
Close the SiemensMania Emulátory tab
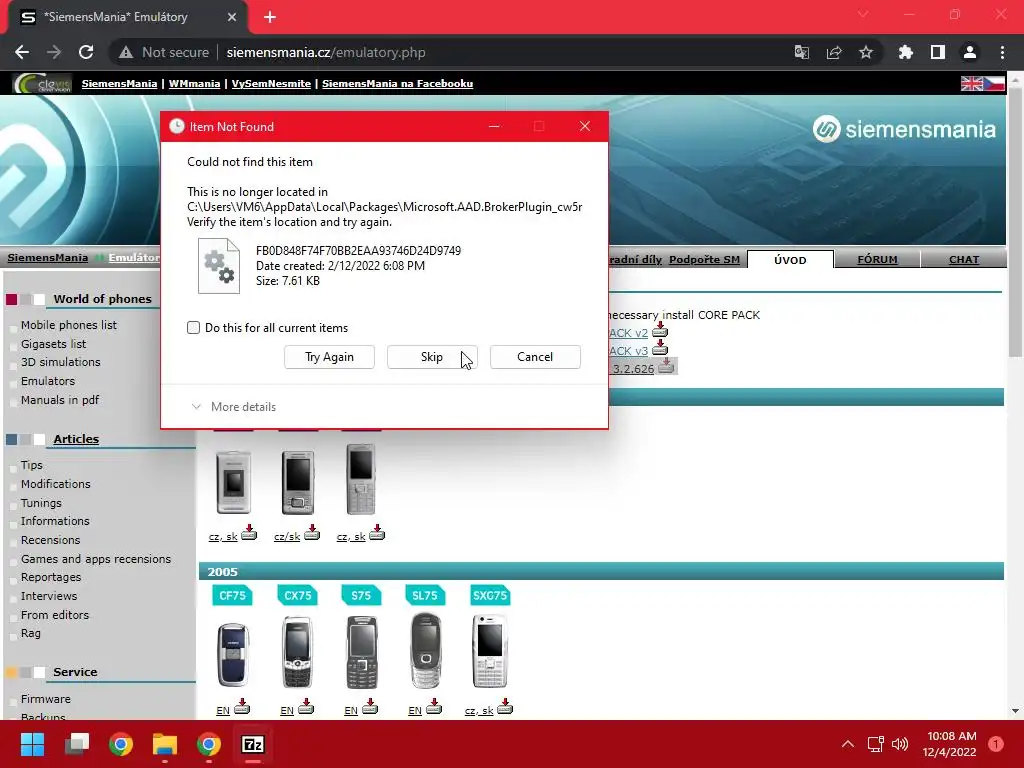point(232,17)
